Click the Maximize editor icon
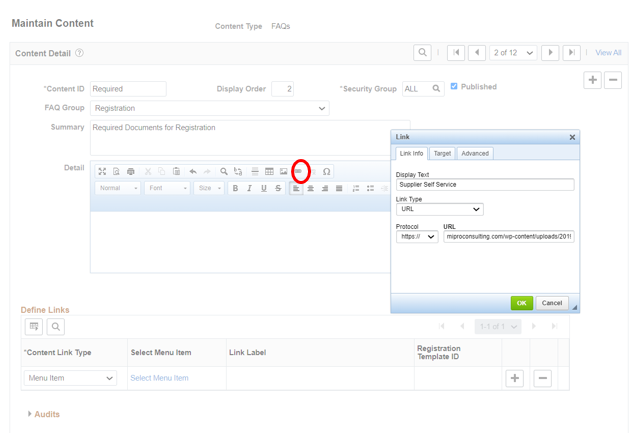 pyautogui.click(x=102, y=171)
